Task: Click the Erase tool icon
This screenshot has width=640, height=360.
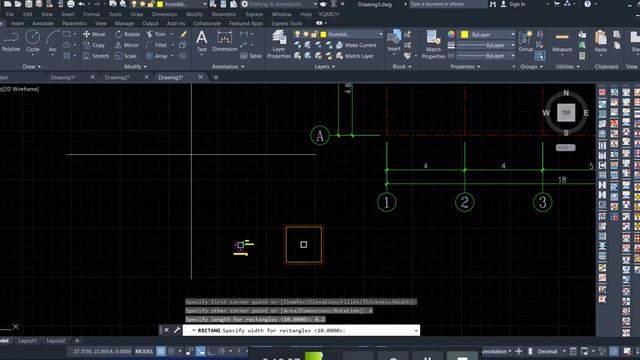Action: (183, 34)
